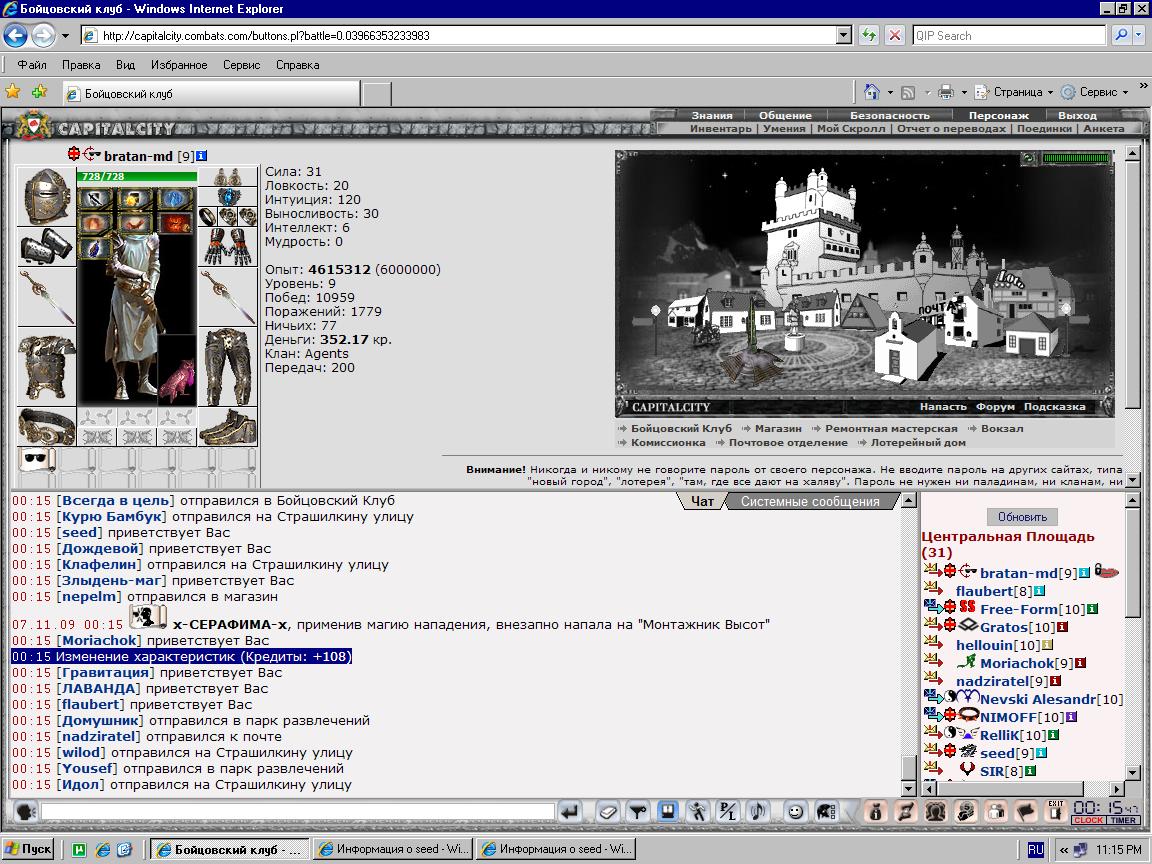Click the health bar showing 728/728

[137, 176]
